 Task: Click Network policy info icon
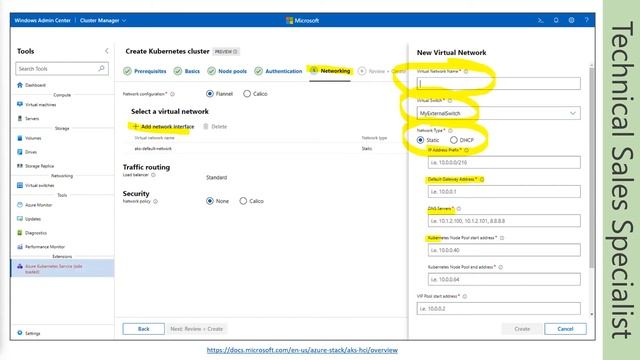pos(156,201)
